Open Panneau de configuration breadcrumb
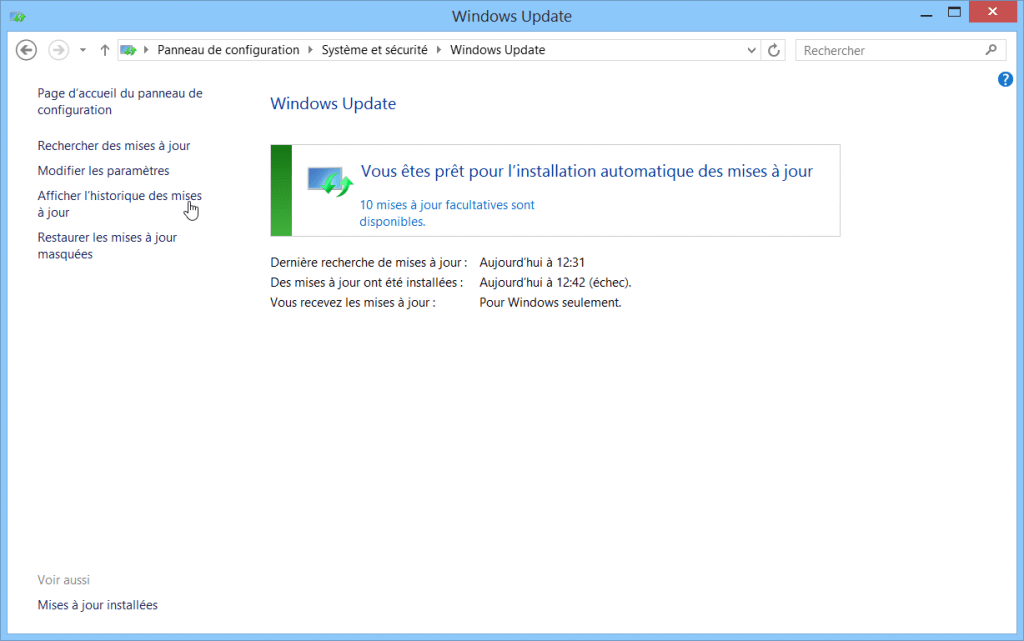This screenshot has width=1024, height=641. (228, 50)
